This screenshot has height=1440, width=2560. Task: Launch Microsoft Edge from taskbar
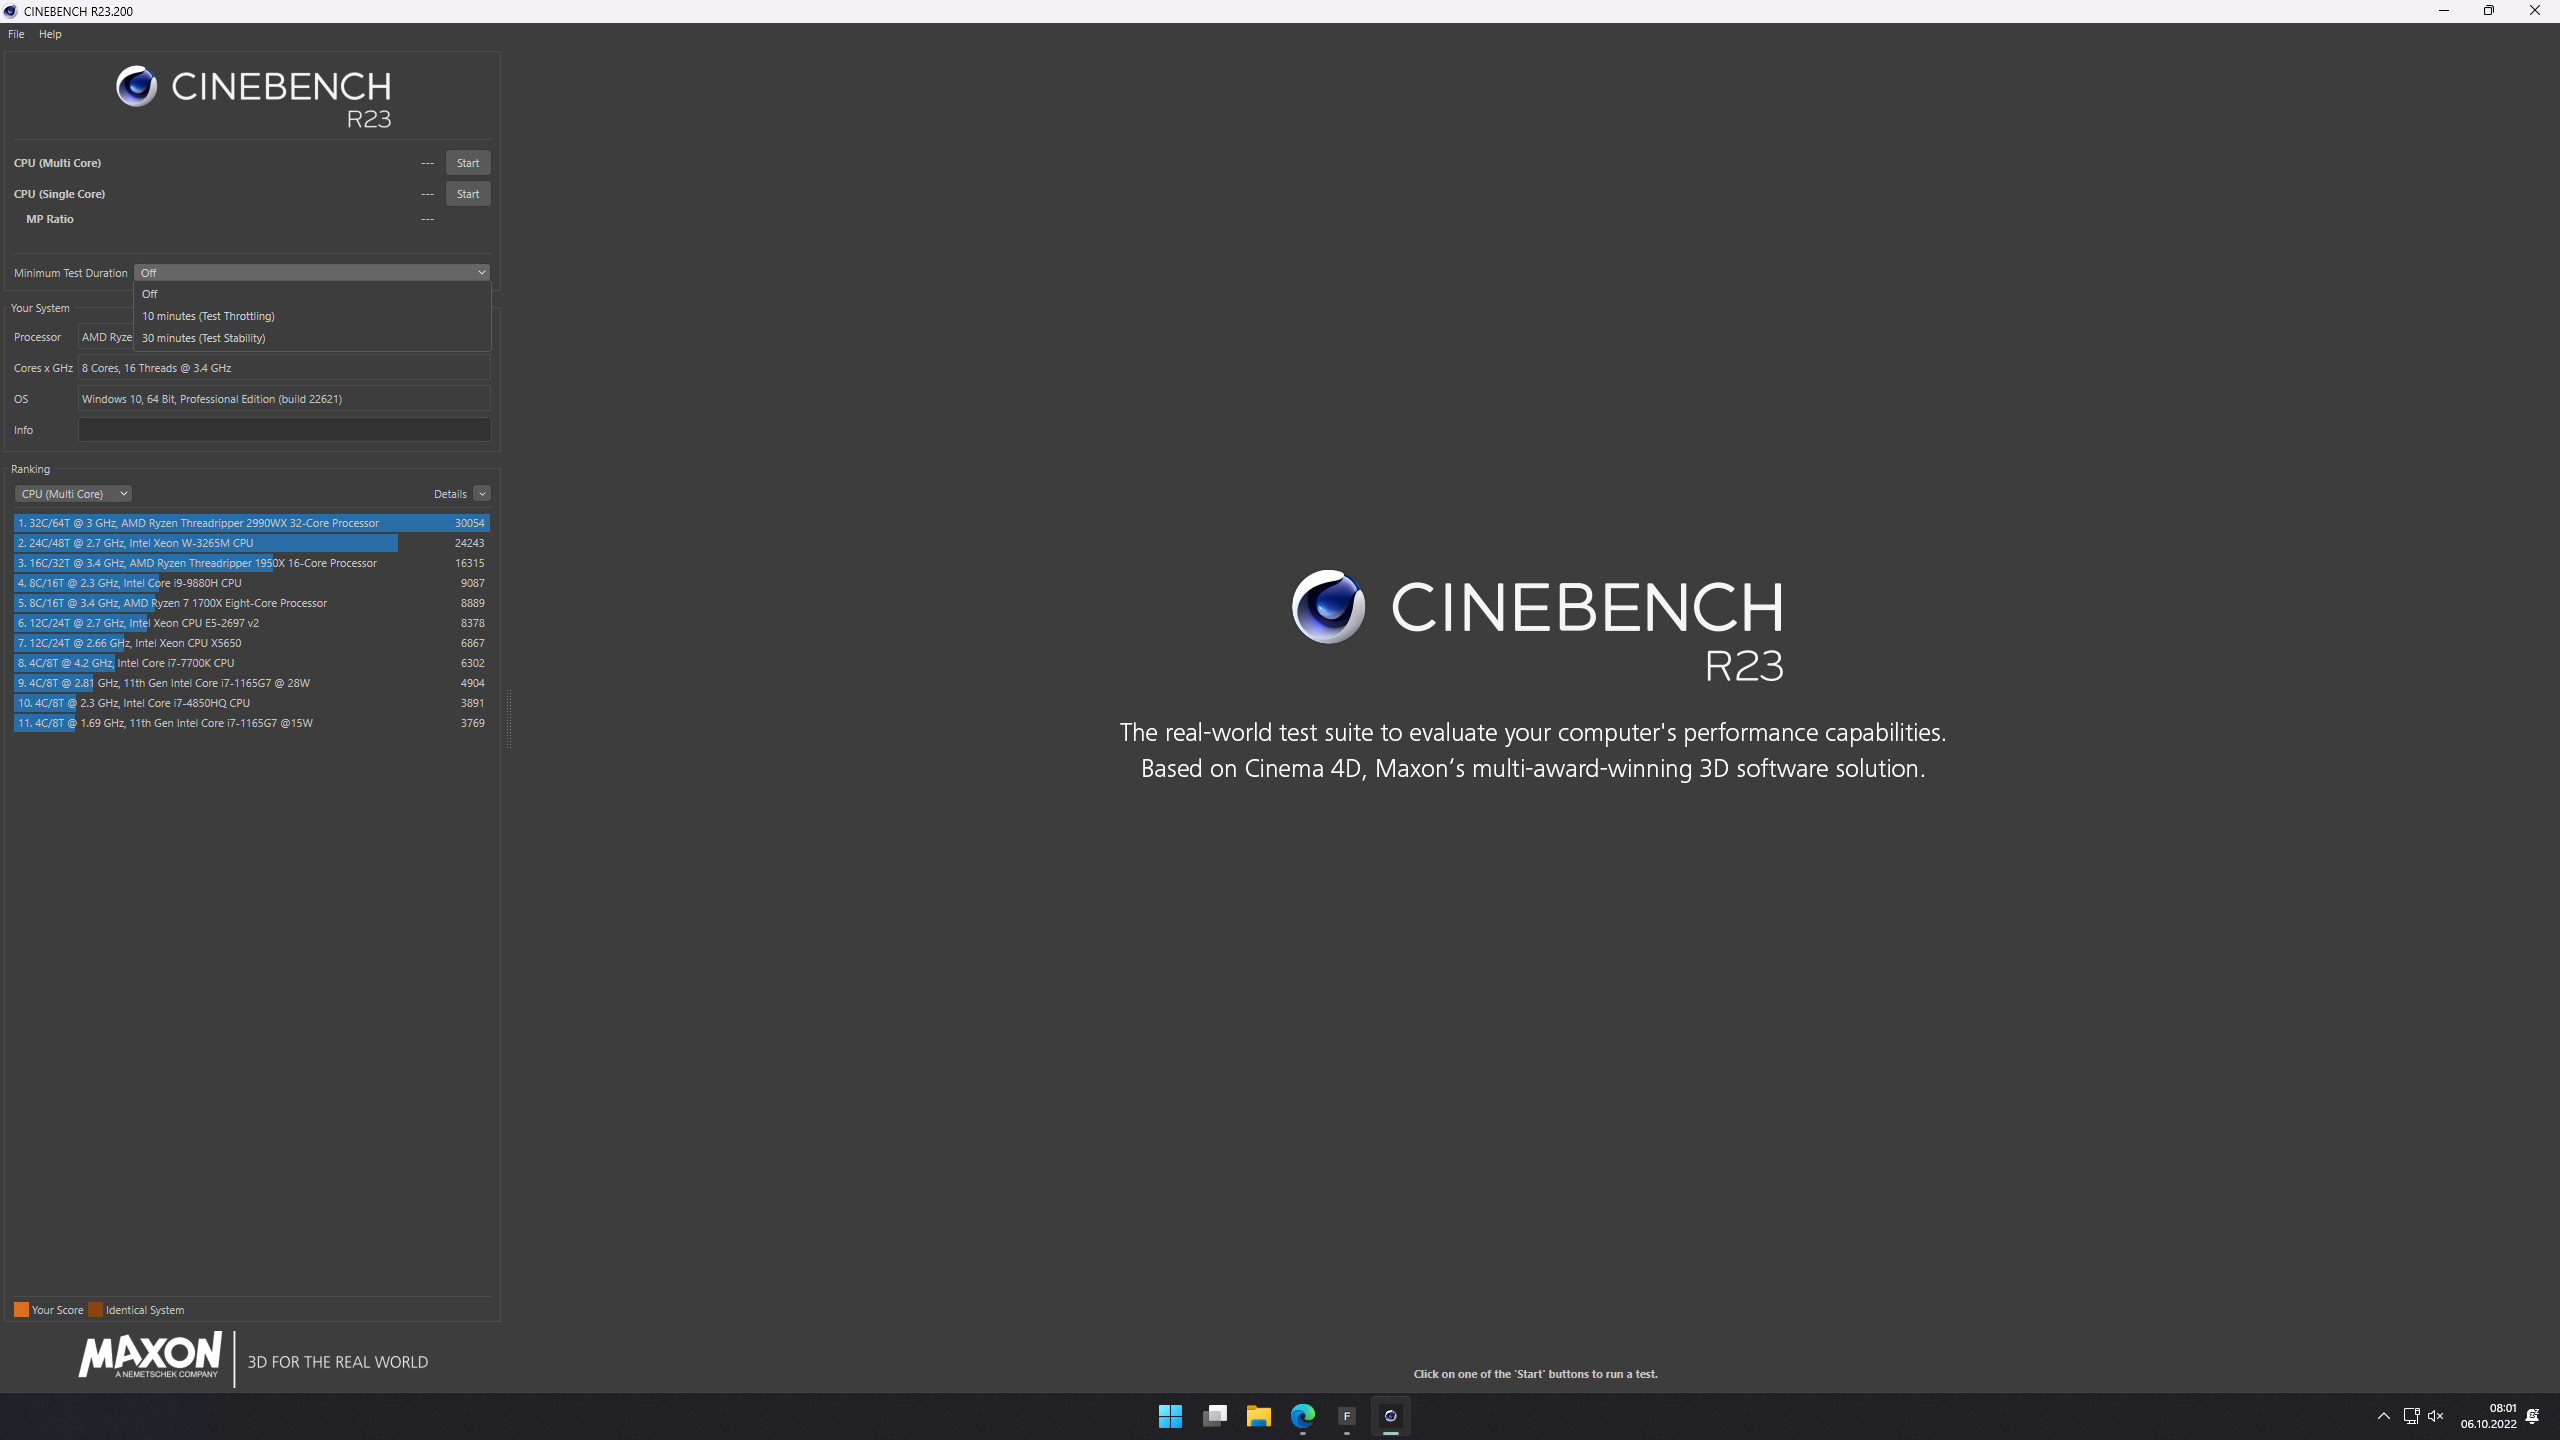coord(1302,1416)
